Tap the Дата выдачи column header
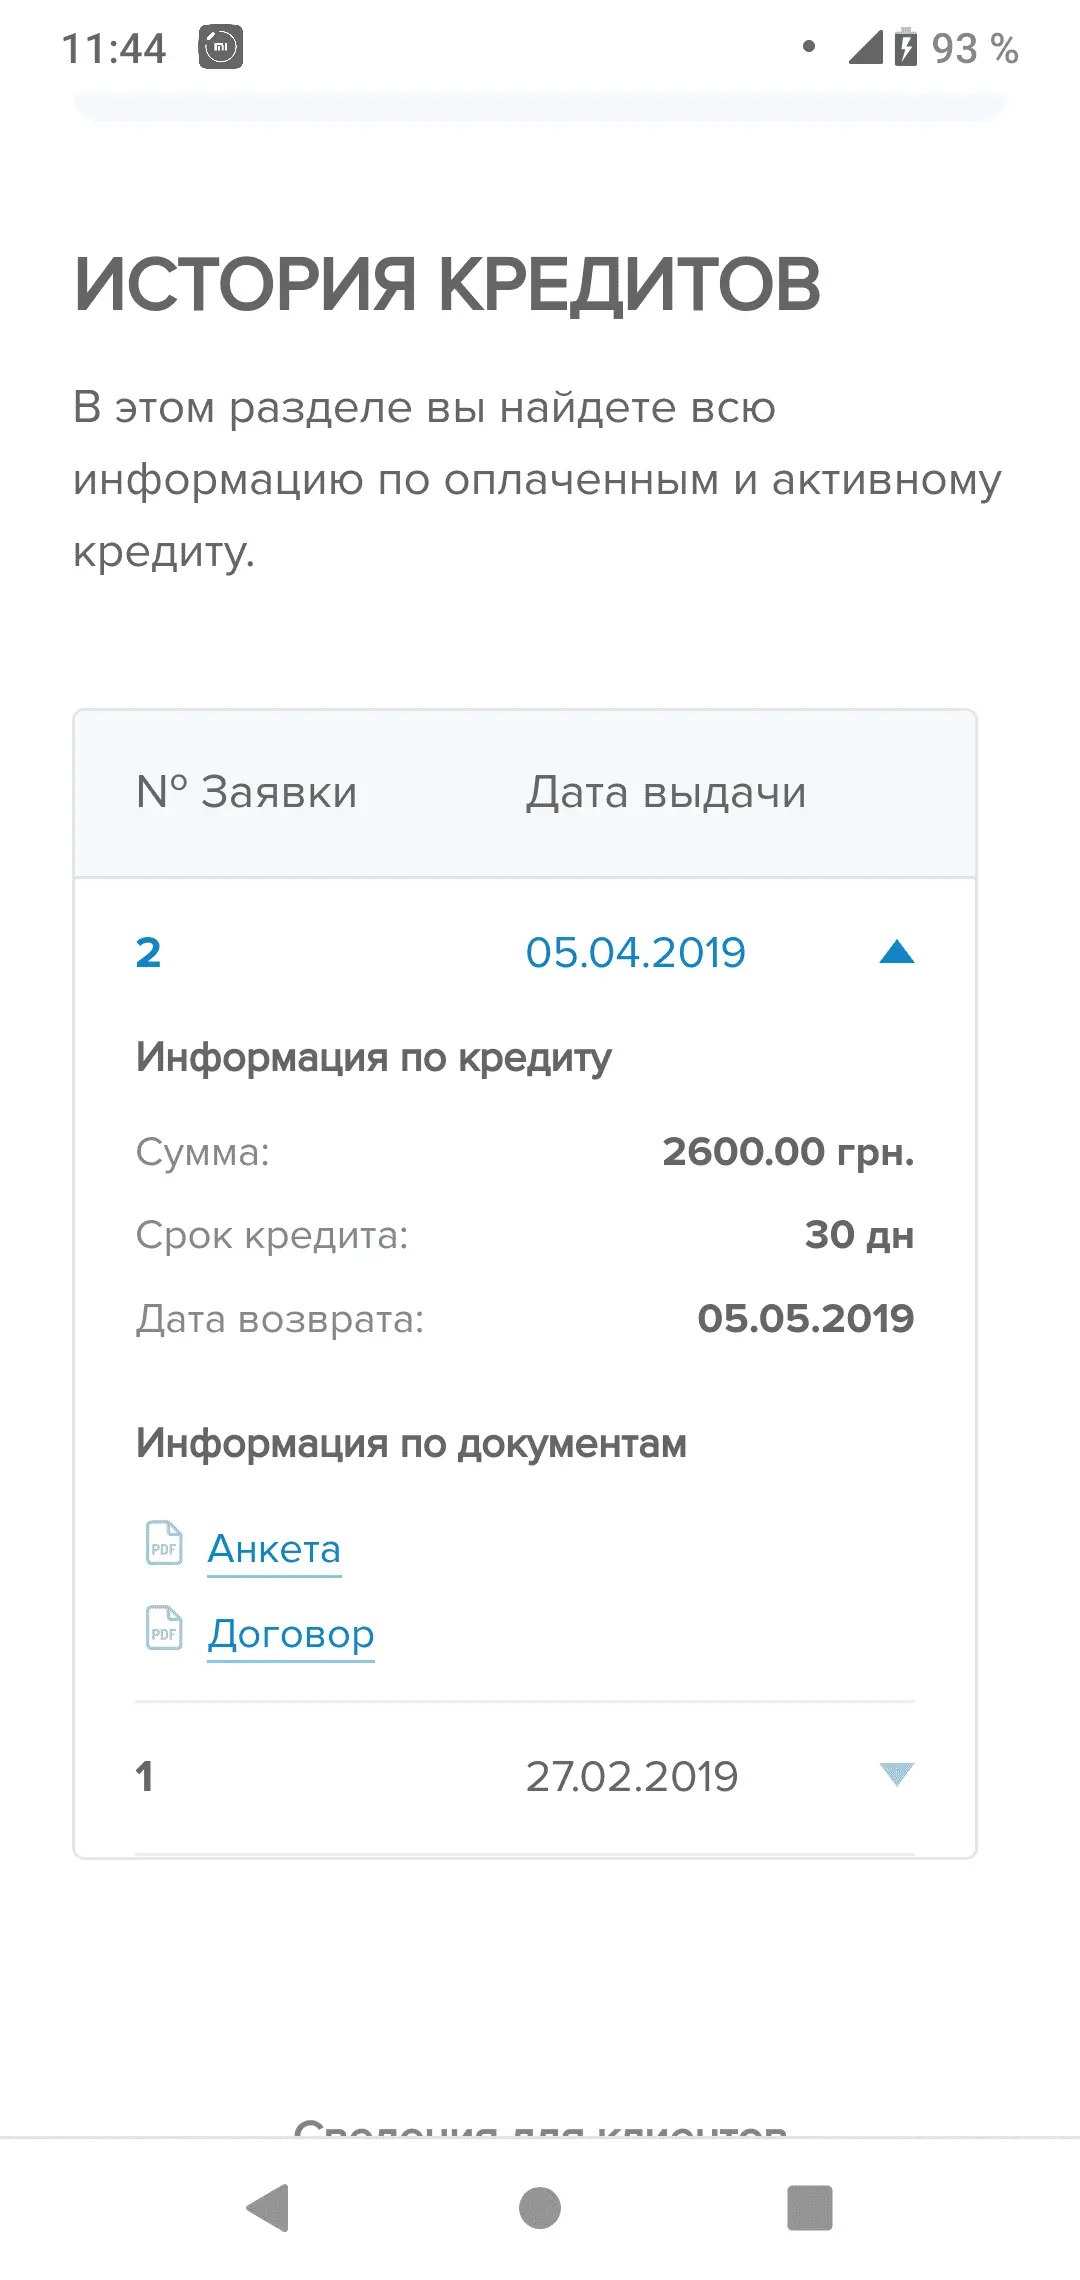The image size is (1080, 2280). [666, 793]
